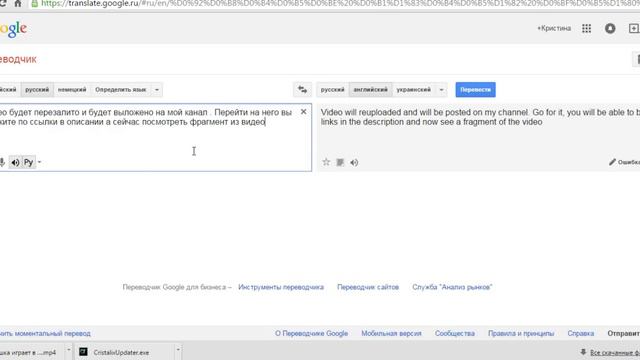The height and width of the screenshot is (360, 640).
Task: Click the translated English text
Action: click(480, 117)
